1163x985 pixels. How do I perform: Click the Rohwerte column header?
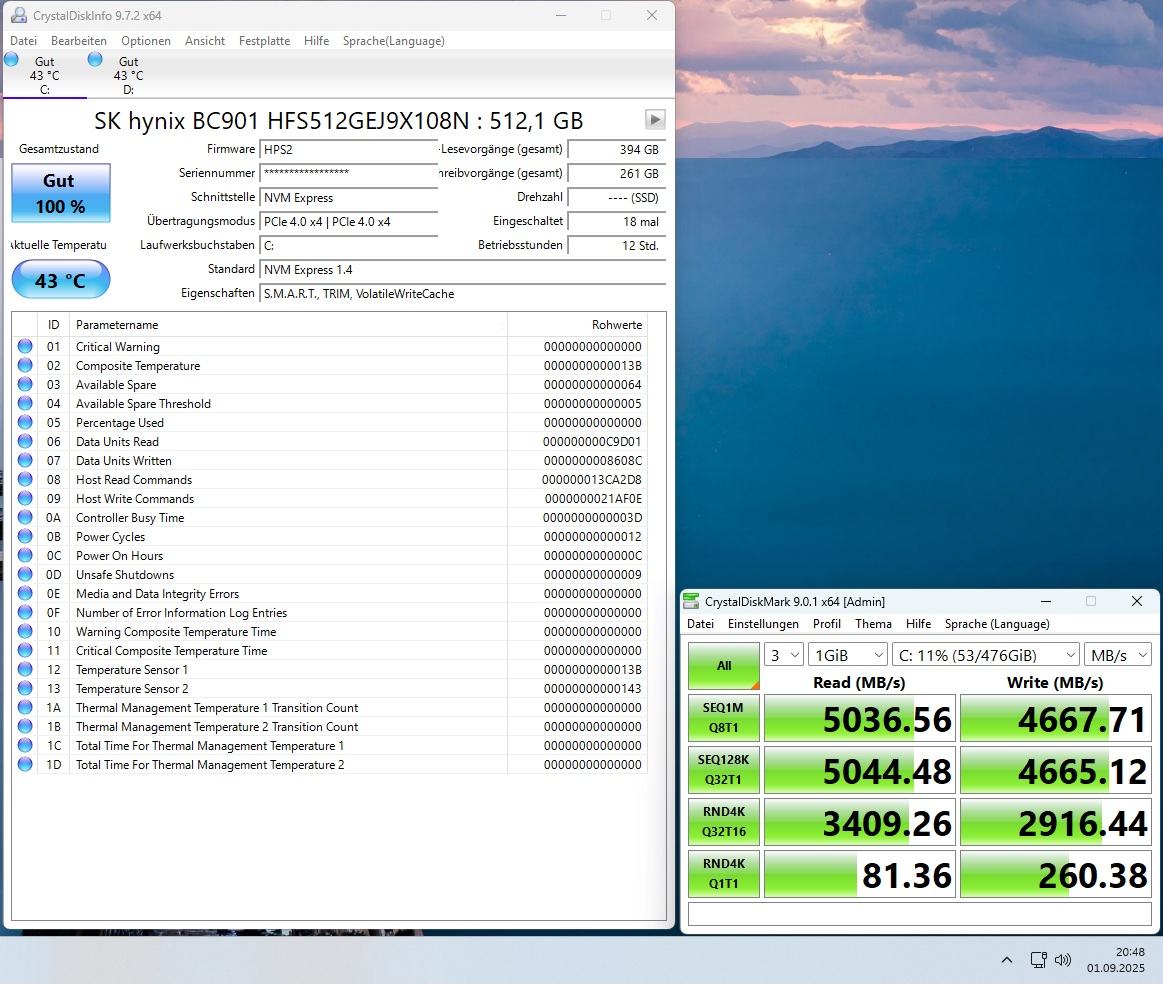[578, 325]
